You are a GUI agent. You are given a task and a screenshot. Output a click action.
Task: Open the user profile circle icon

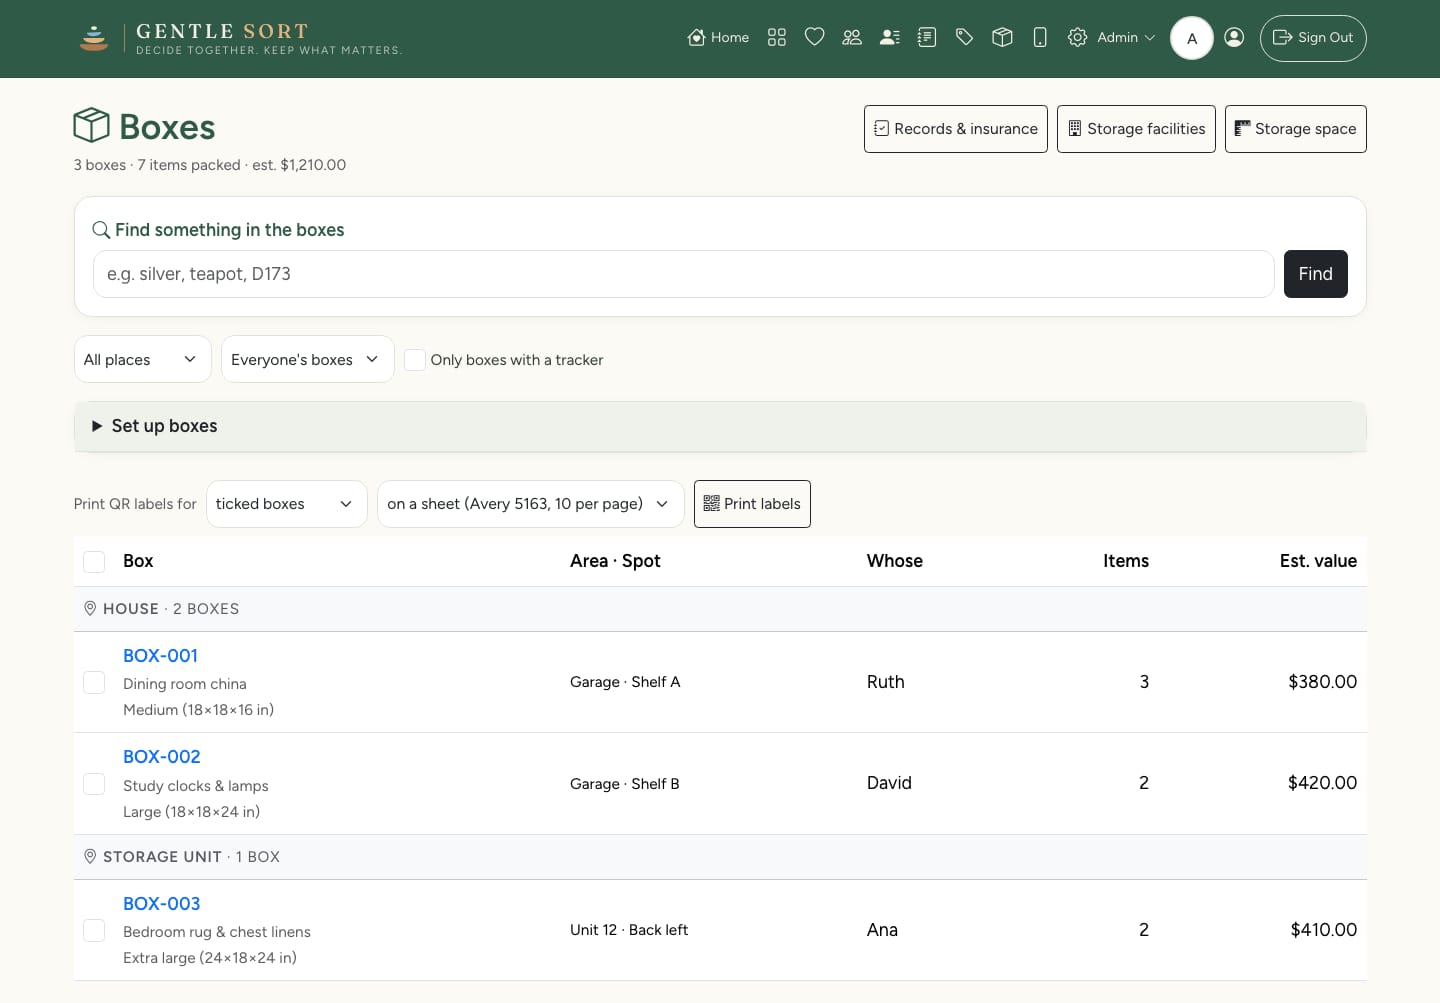click(x=1234, y=37)
